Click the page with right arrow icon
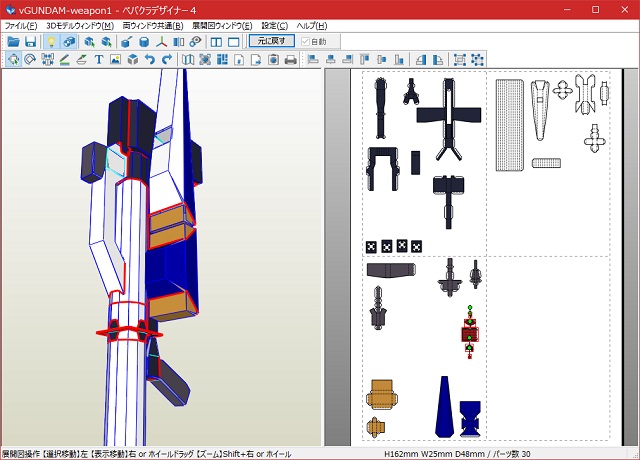This screenshot has height=460, width=640. (x=256, y=60)
